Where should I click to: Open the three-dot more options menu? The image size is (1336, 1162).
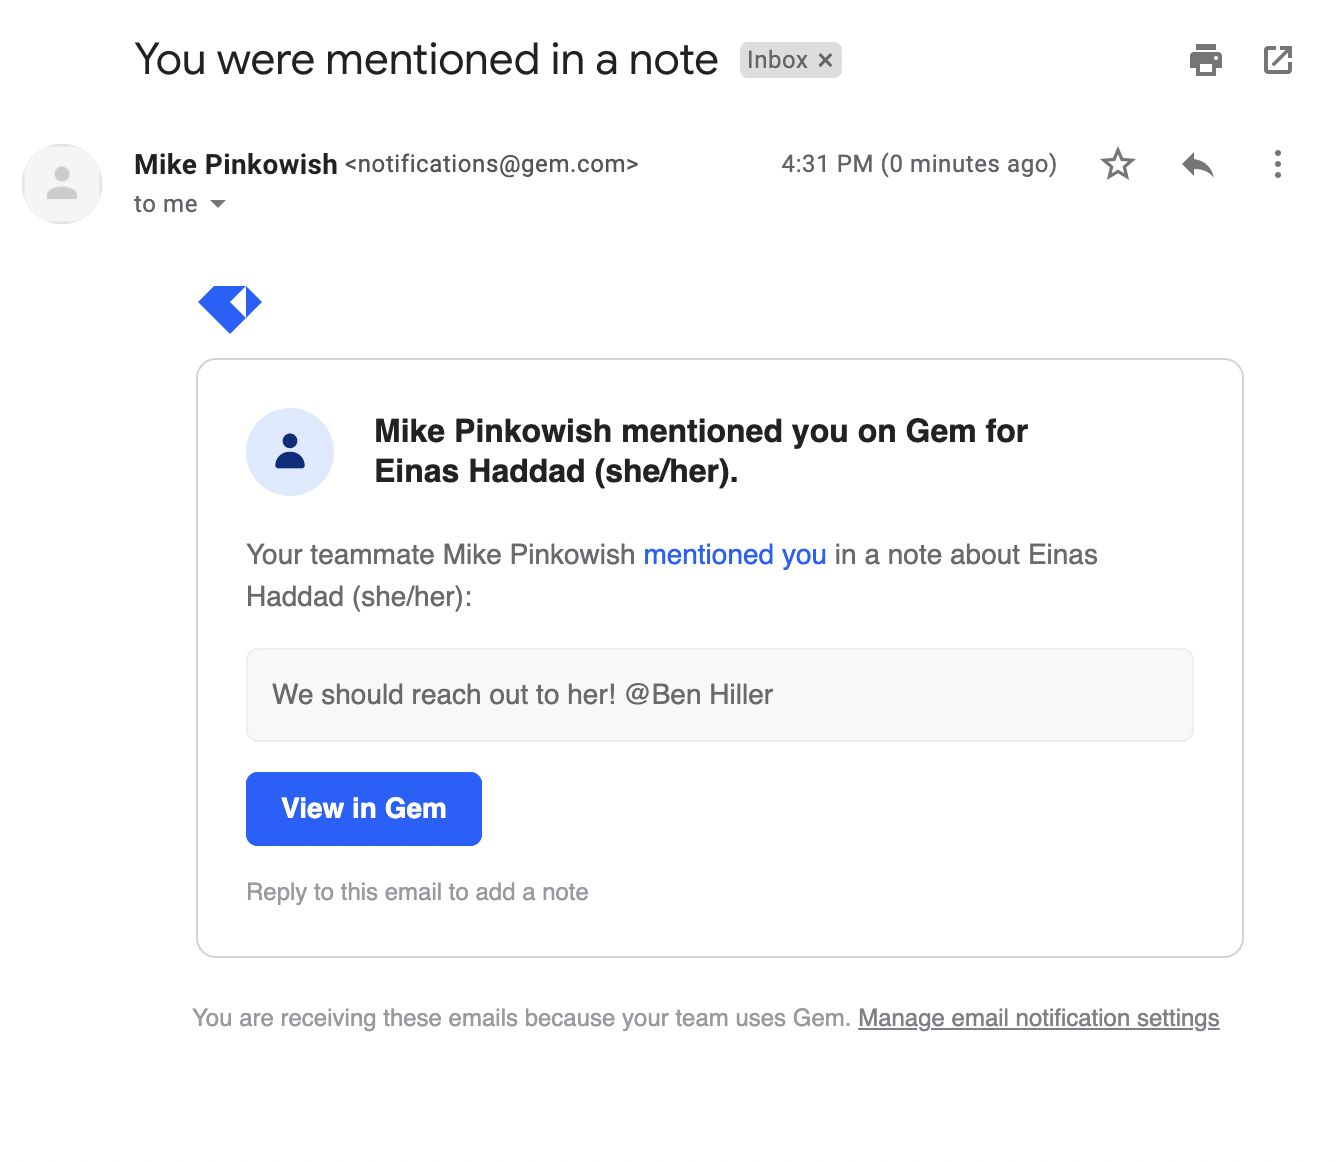(1278, 164)
